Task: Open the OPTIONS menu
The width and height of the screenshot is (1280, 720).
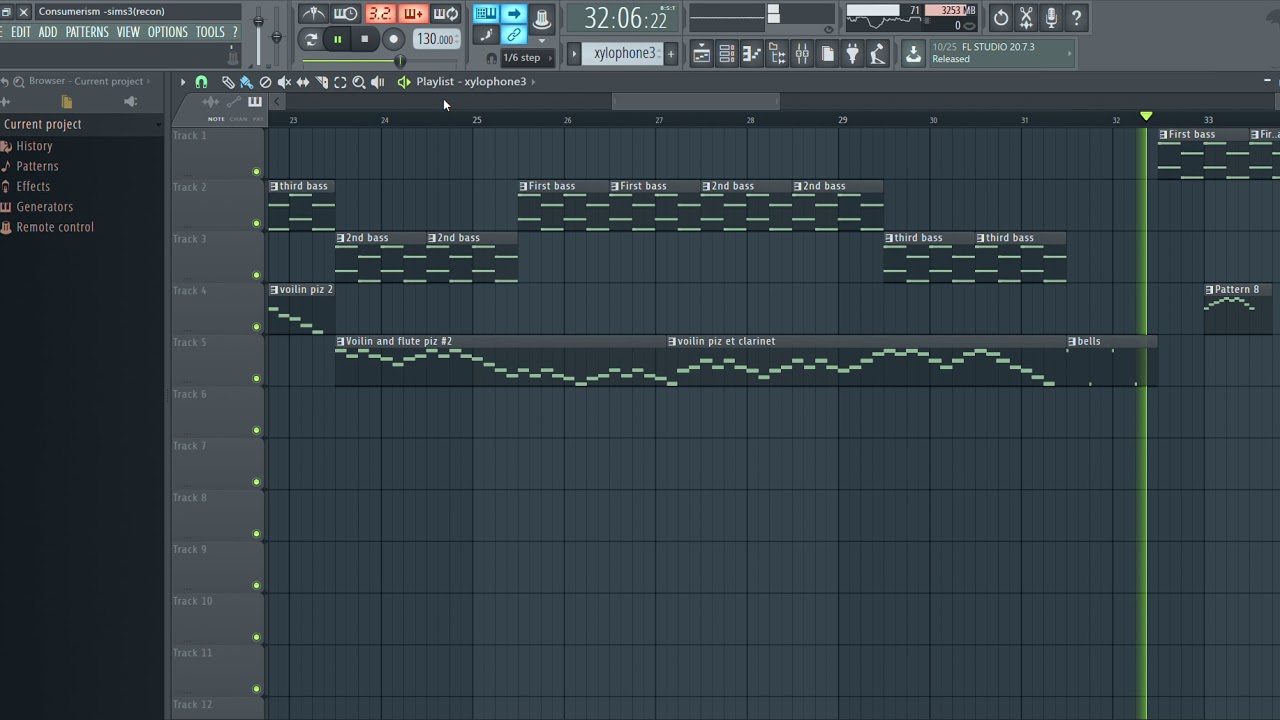Action: (x=168, y=32)
